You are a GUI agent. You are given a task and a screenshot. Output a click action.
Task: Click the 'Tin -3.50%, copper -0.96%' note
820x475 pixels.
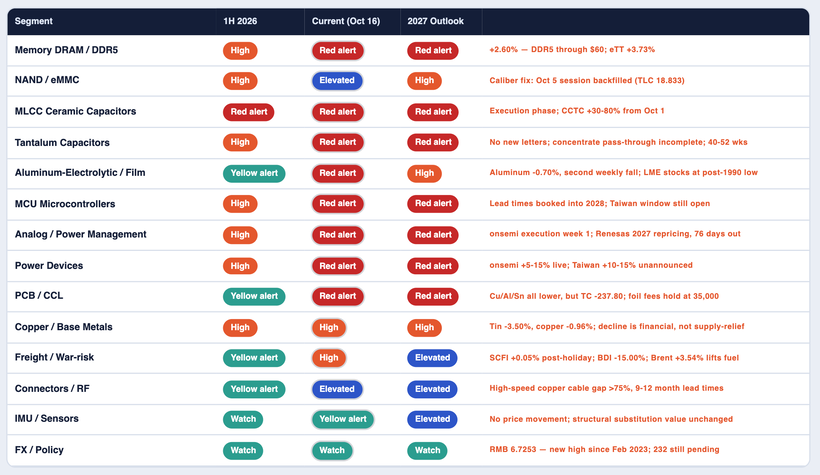coord(617,326)
